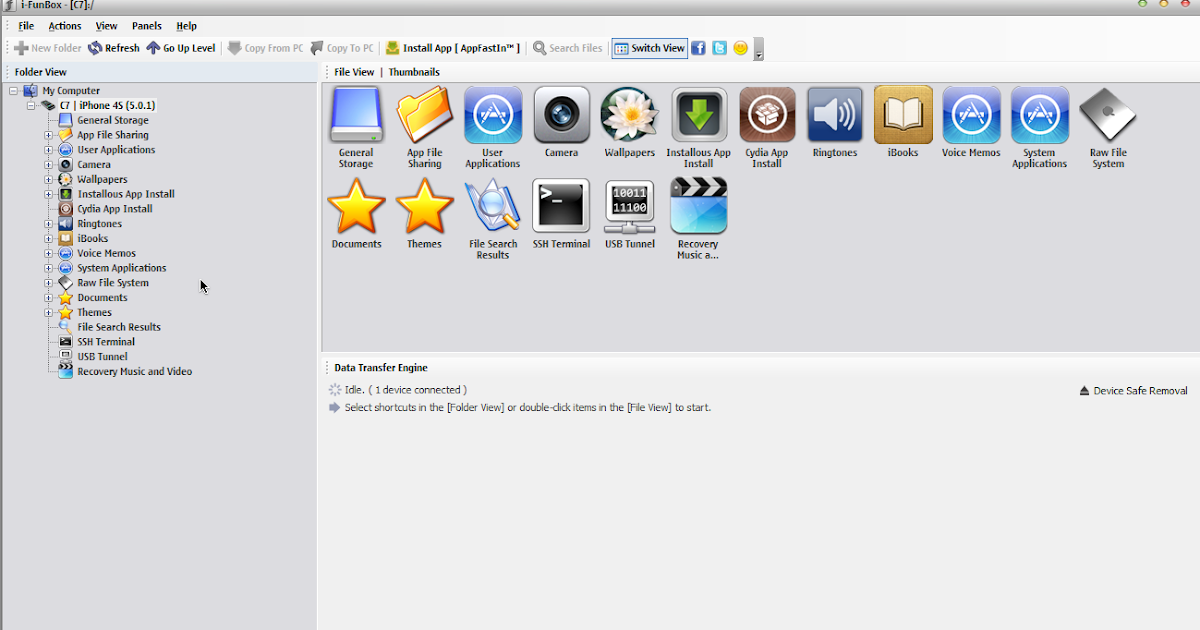The image size is (1200, 630).
Task: Switch to the Thumbnails tab
Action: [414, 72]
